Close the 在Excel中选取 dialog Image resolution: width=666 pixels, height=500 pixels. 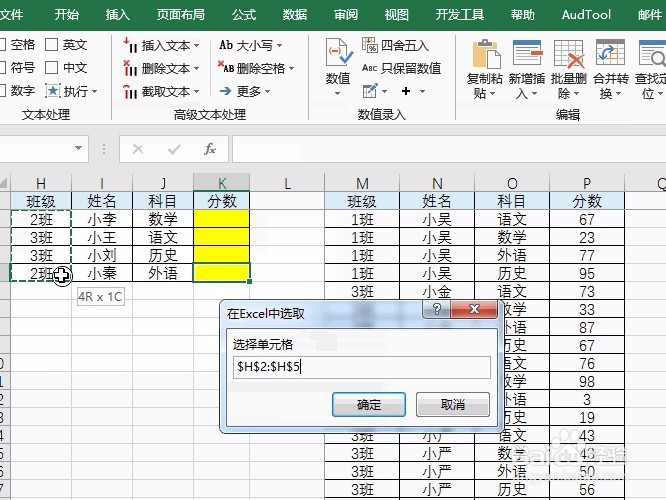click(474, 308)
